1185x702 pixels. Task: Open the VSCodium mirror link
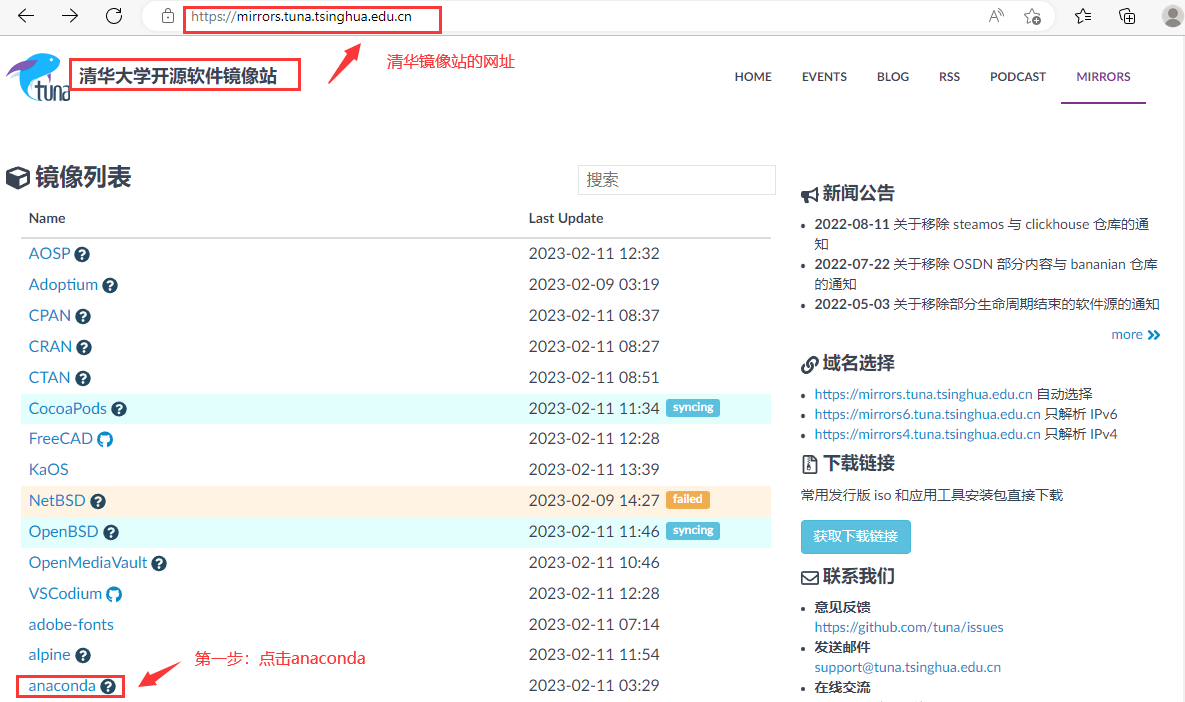click(x=65, y=593)
